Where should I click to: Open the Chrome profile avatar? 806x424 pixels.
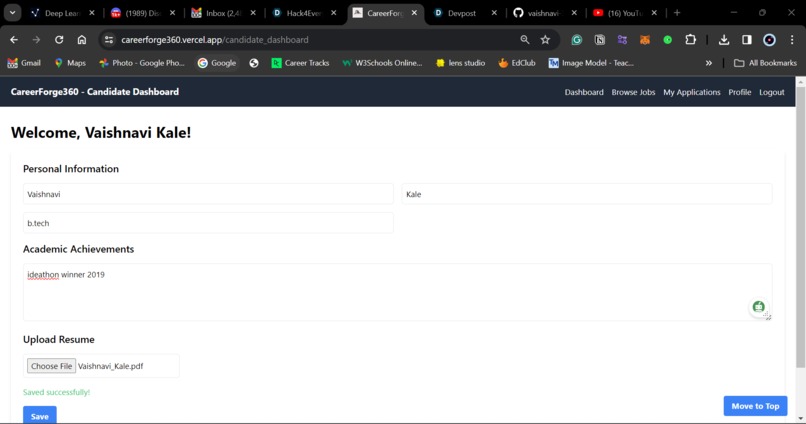coord(769,40)
